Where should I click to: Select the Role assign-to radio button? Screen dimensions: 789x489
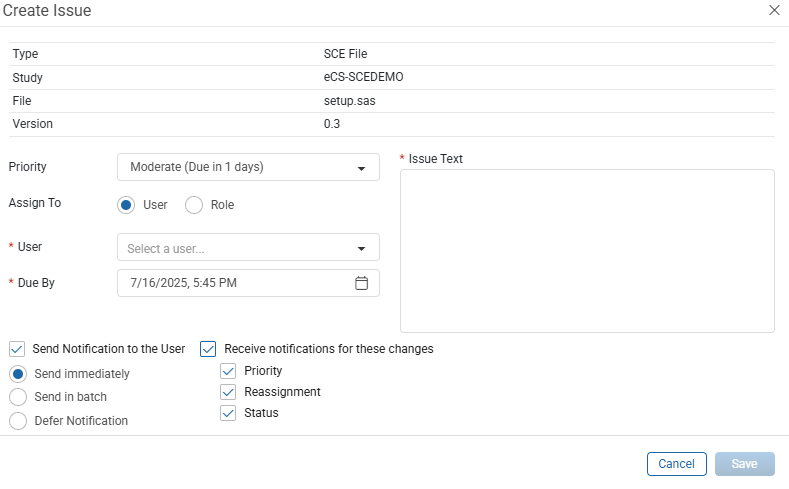coord(194,205)
